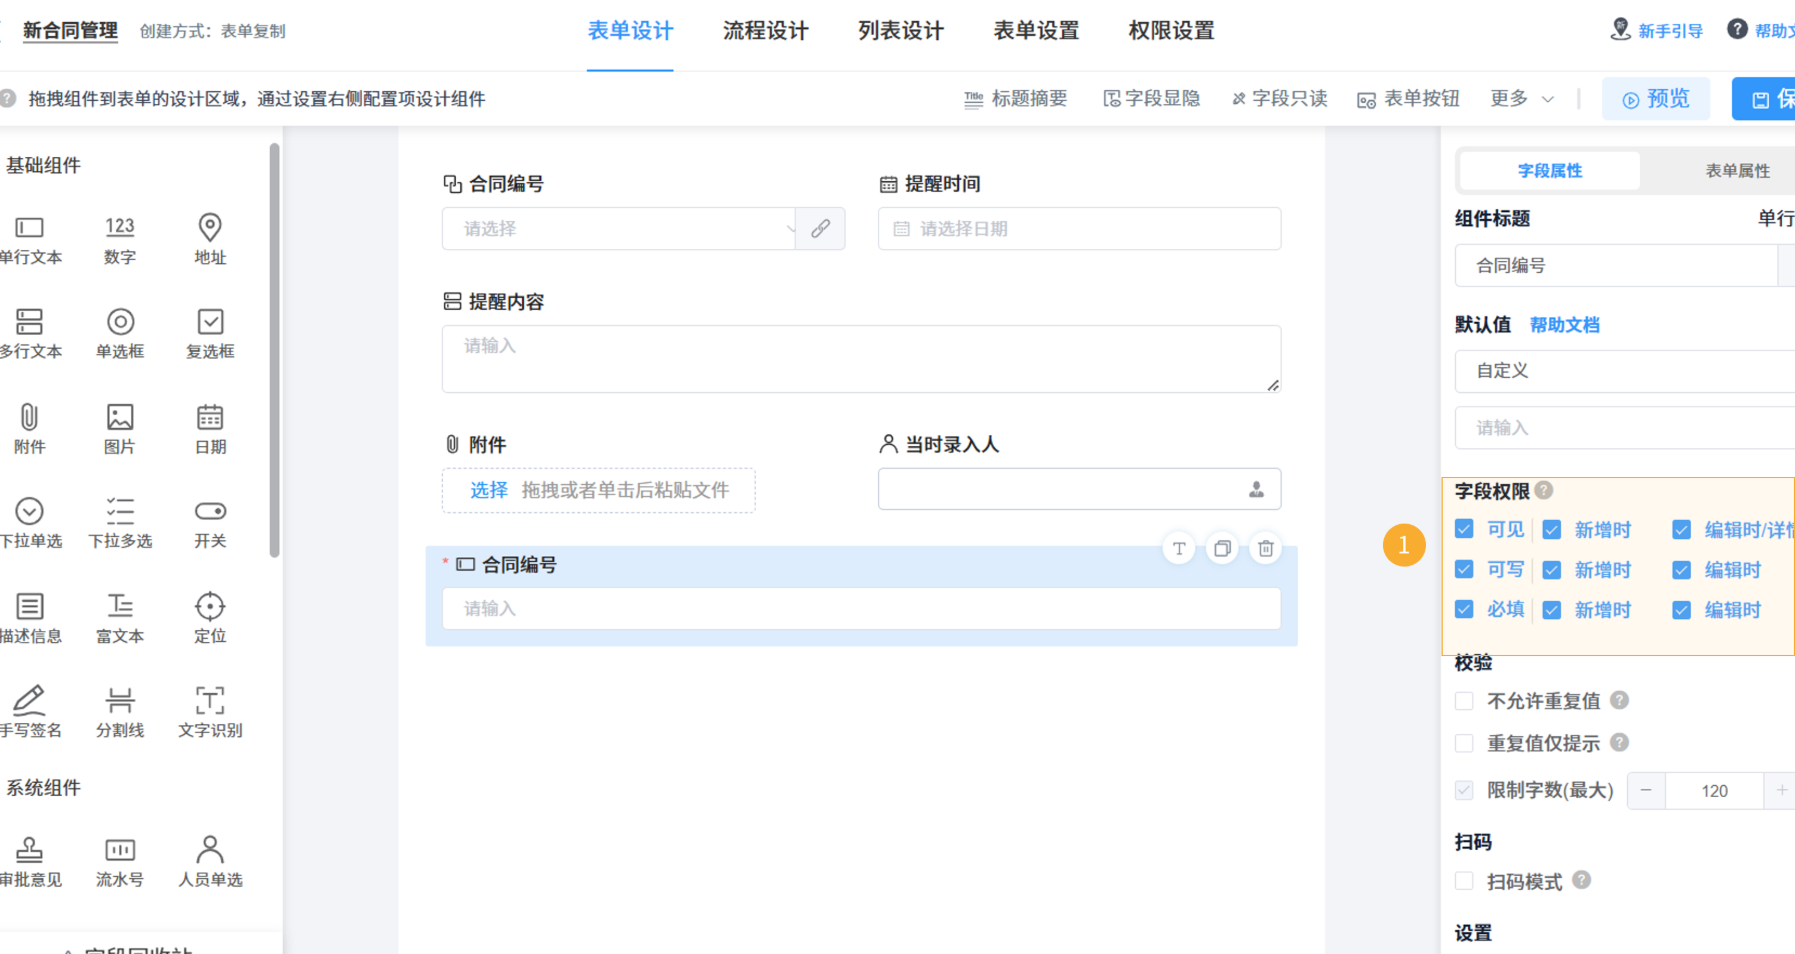The image size is (1795, 954).
Task: Select the 地址 address component
Action: pos(210,239)
